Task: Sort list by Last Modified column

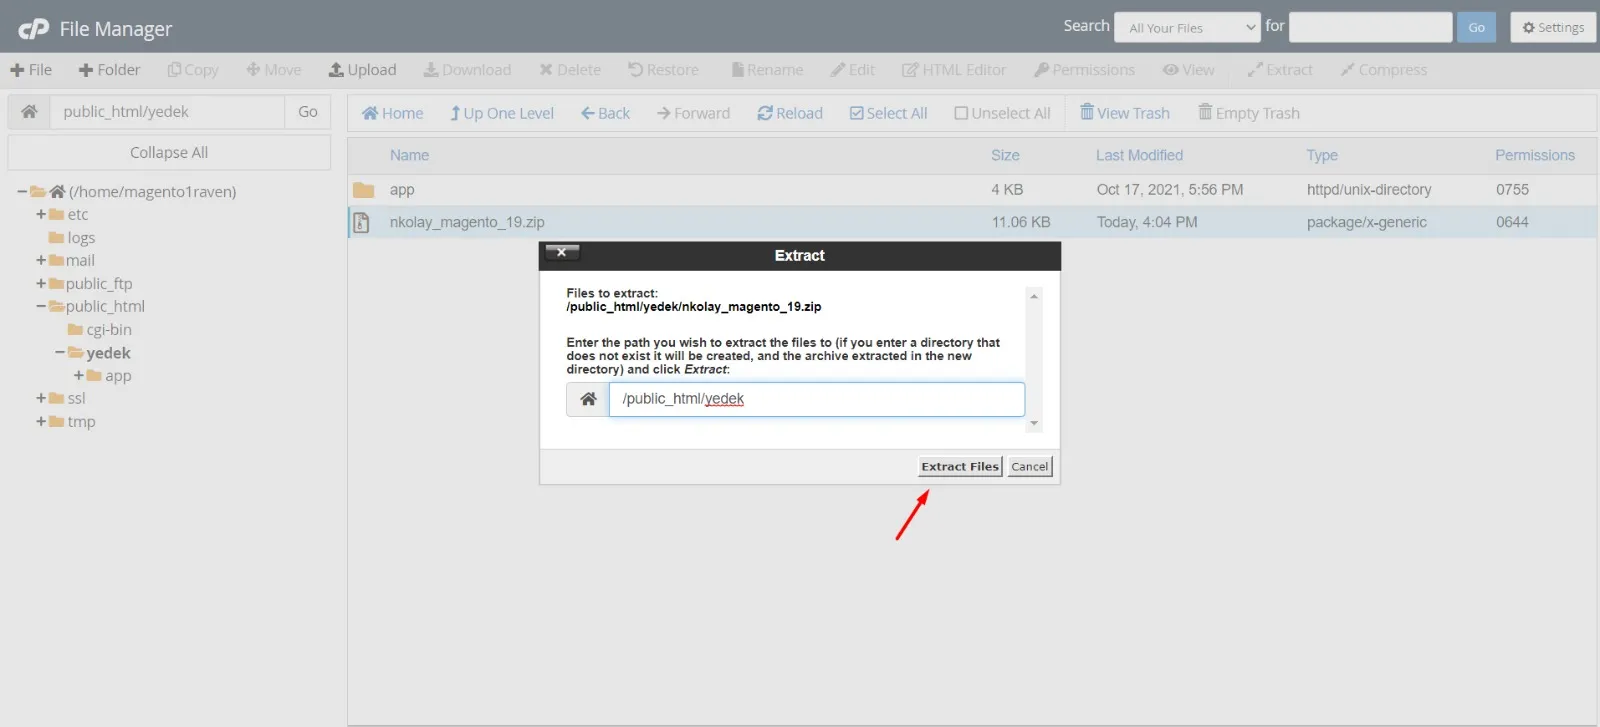Action: 1138,155
